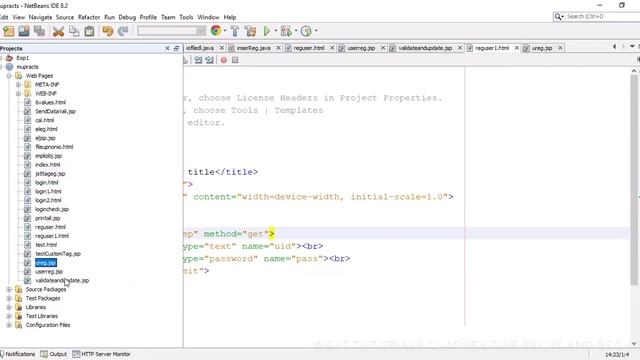Select SendDataVal.jsp in the Projects tree
The image size is (640, 360).
click(55, 111)
